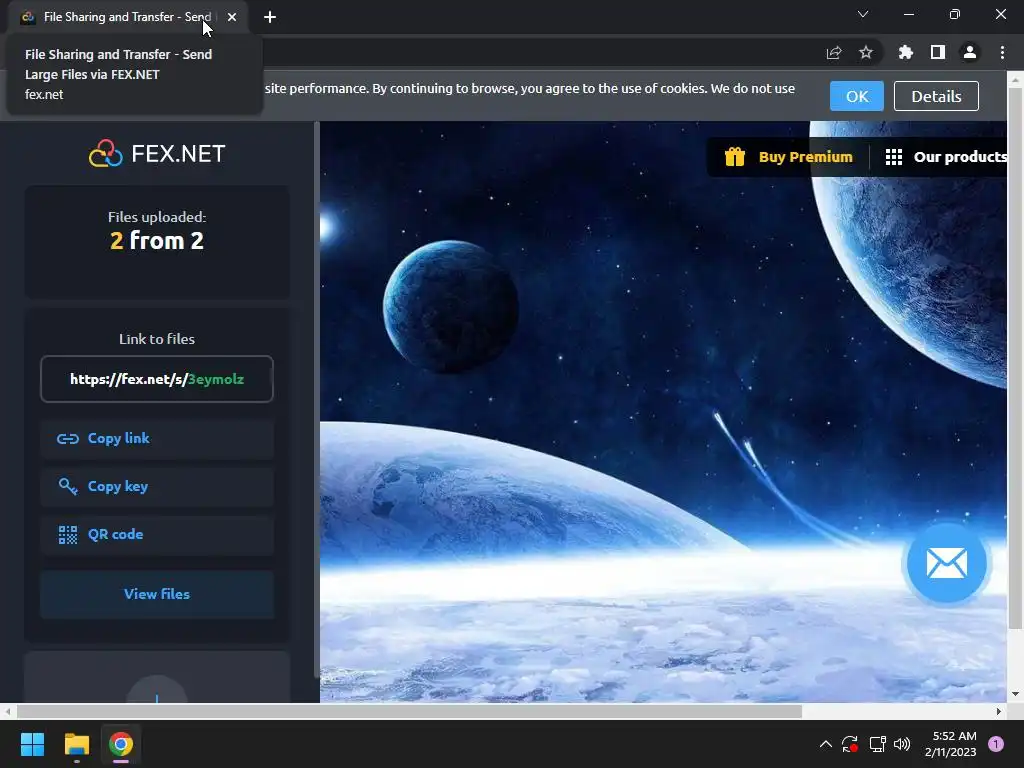Open clock showing 5:52 AM
The width and height of the screenshot is (1024, 768).
pos(951,744)
